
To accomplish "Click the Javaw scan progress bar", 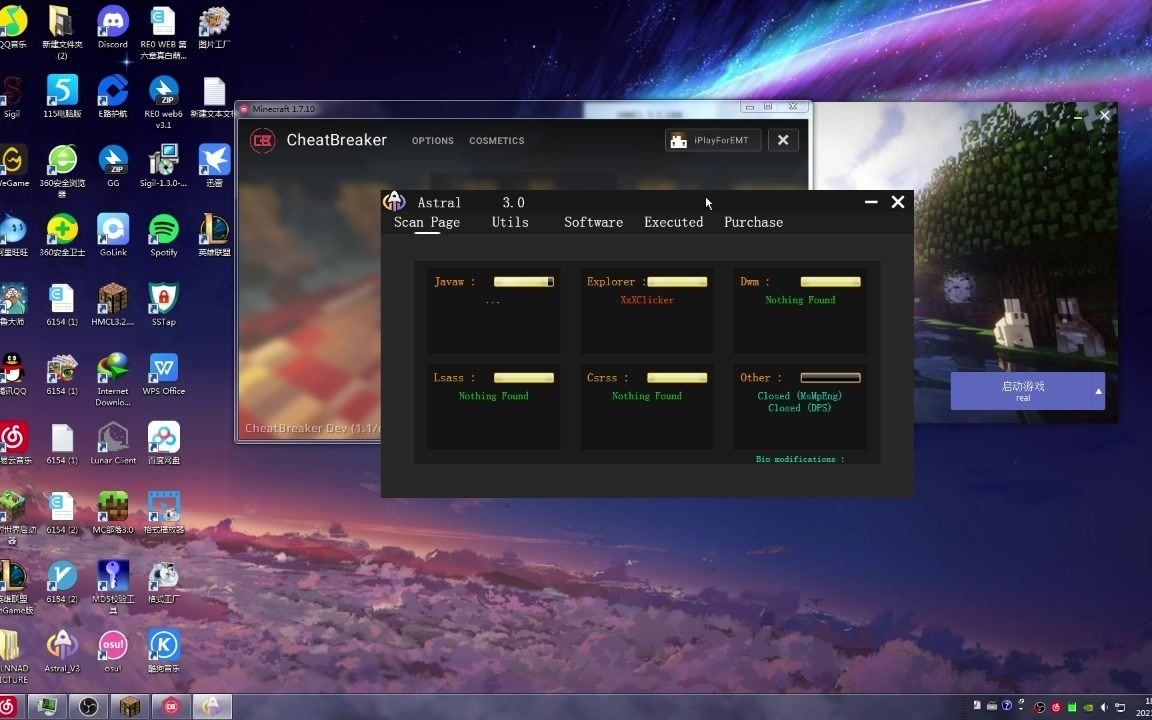I will (x=524, y=281).
